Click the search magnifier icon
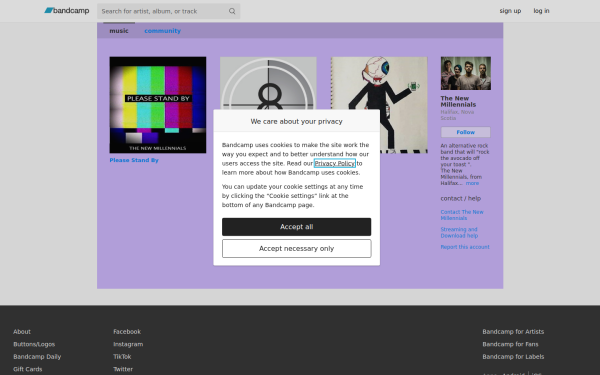This screenshot has height=375, width=600. click(232, 11)
